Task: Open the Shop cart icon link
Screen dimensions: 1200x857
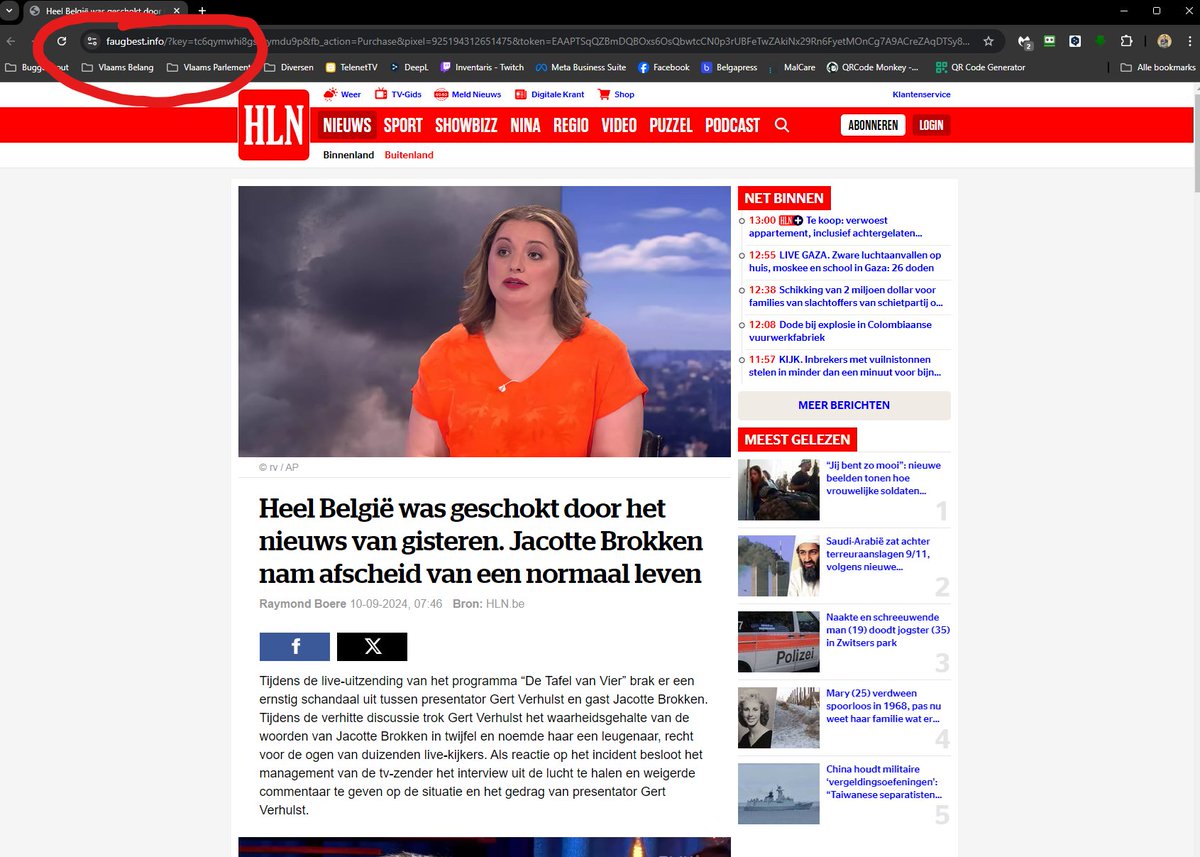Action: pos(616,94)
